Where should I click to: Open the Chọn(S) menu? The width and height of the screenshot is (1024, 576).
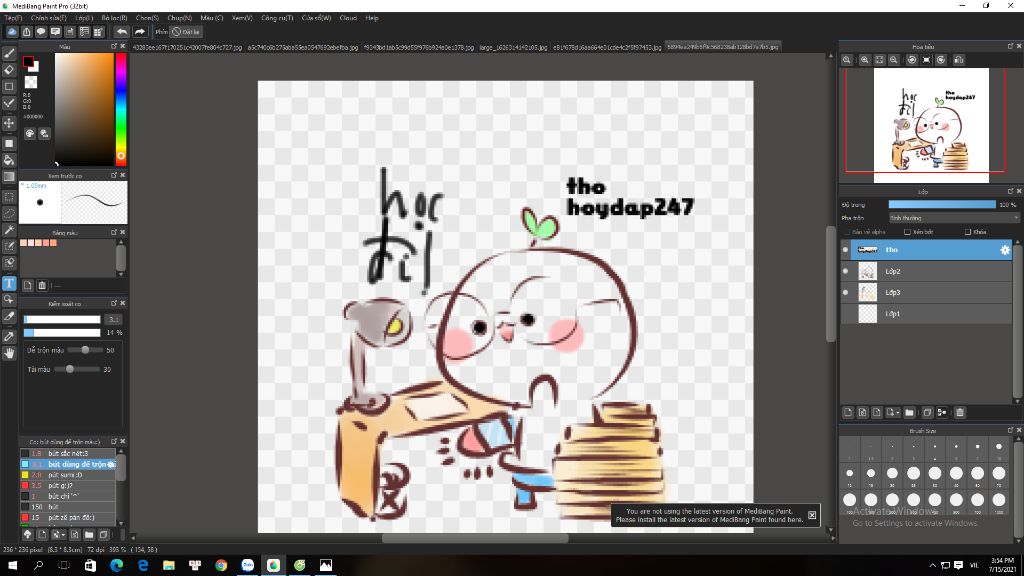click(x=148, y=18)
